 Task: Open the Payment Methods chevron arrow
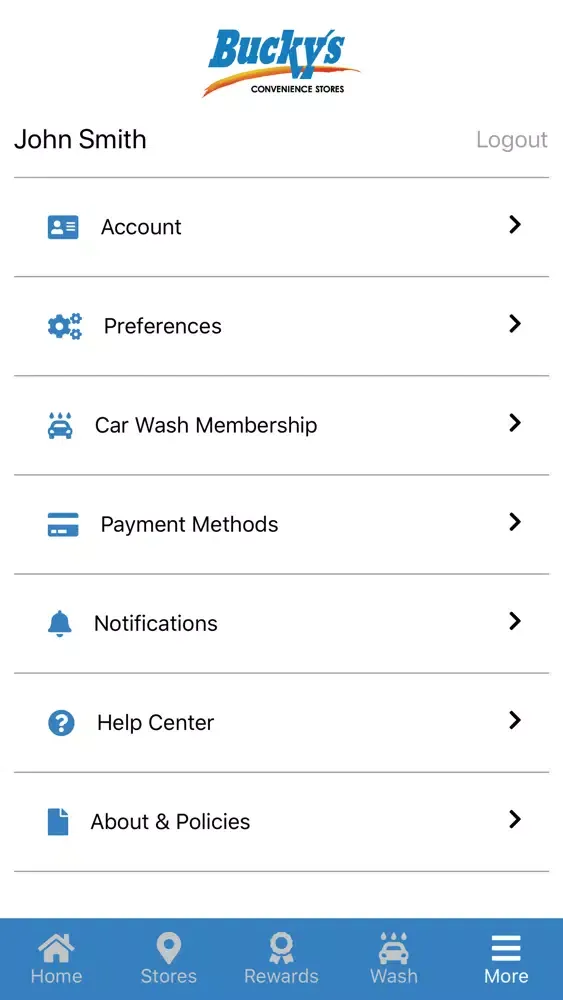[x=515, y=522]
